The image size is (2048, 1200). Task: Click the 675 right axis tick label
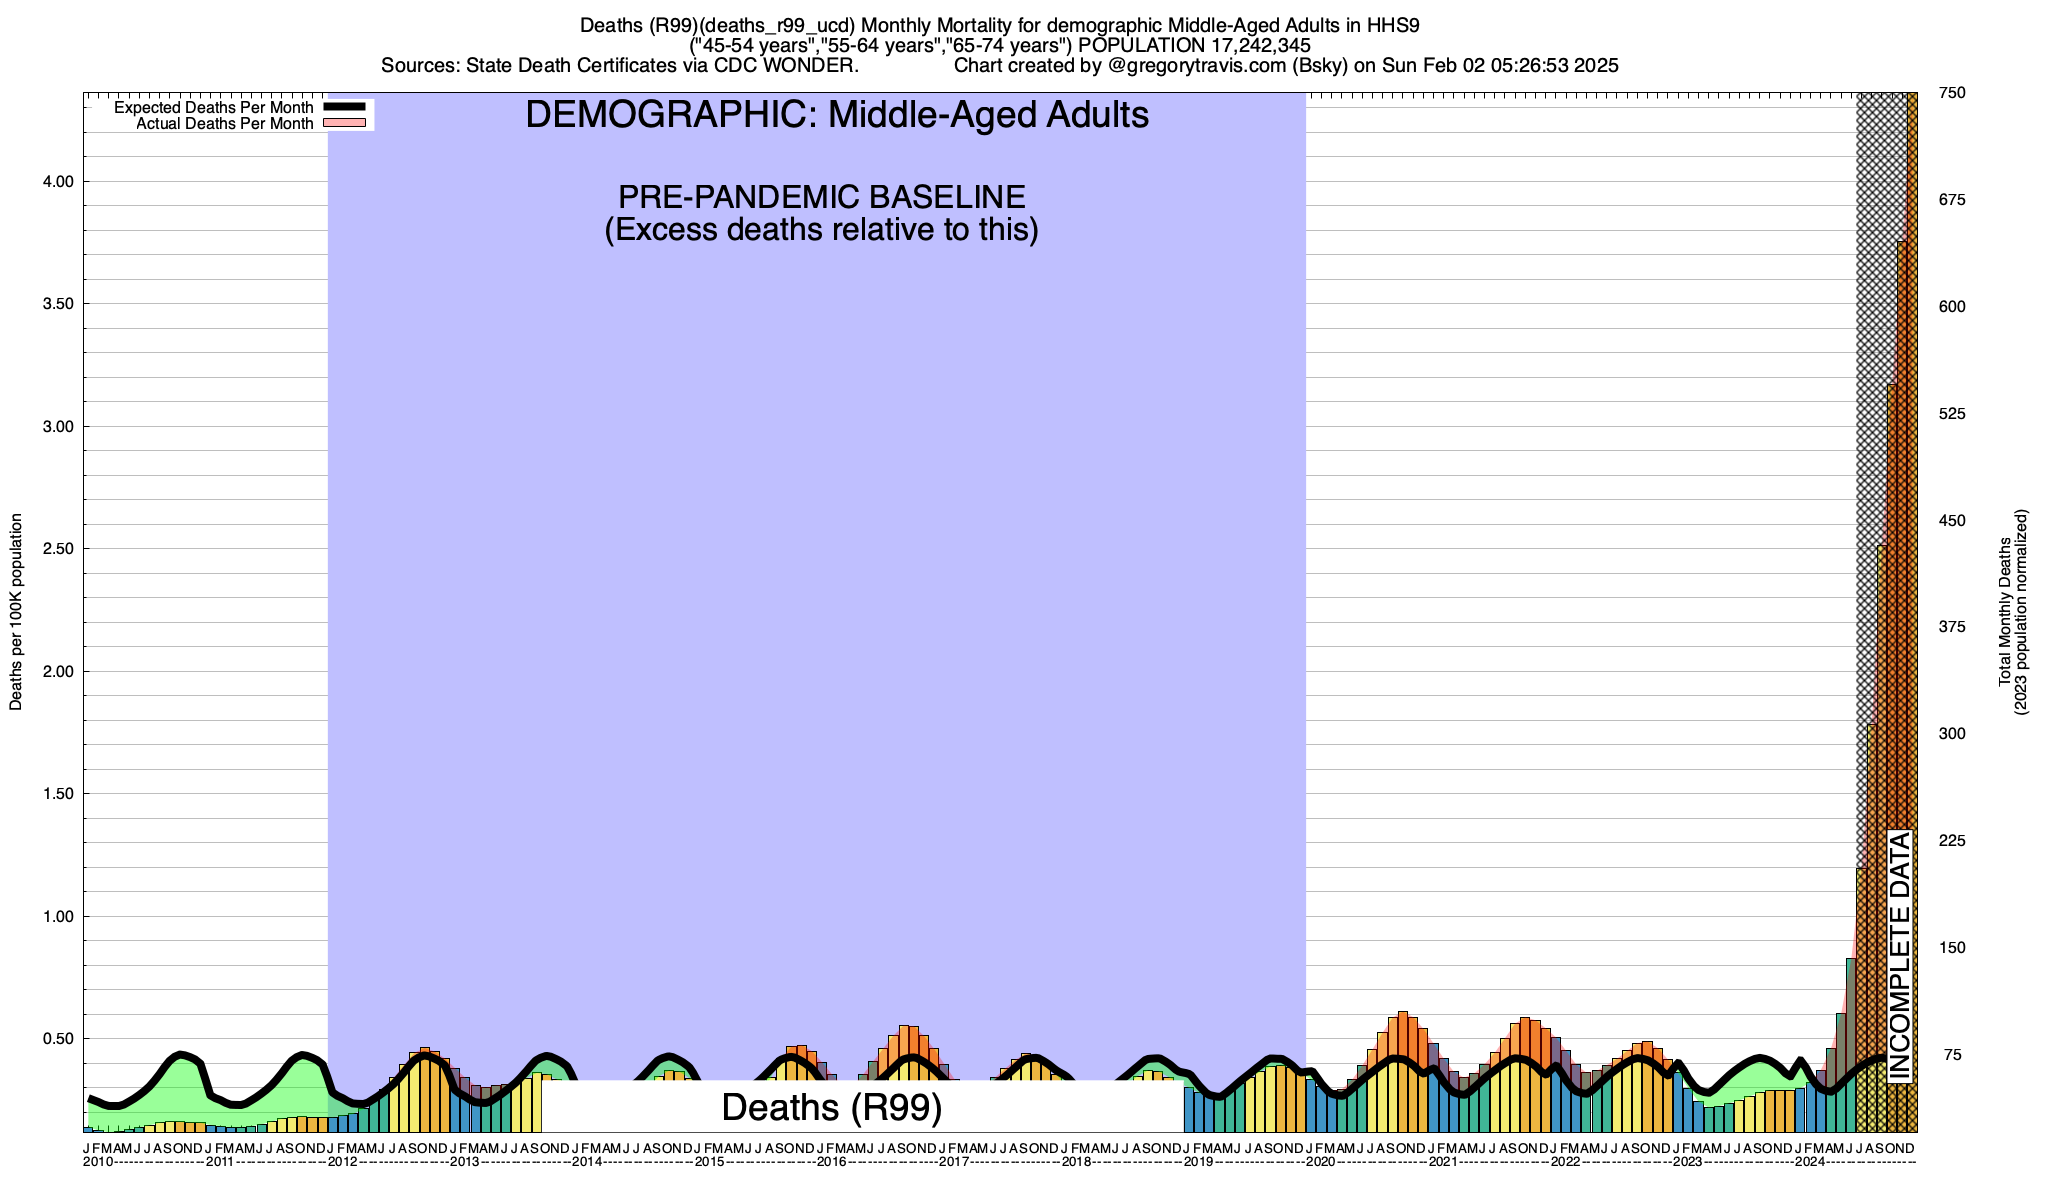click(x=1953, y=200)
